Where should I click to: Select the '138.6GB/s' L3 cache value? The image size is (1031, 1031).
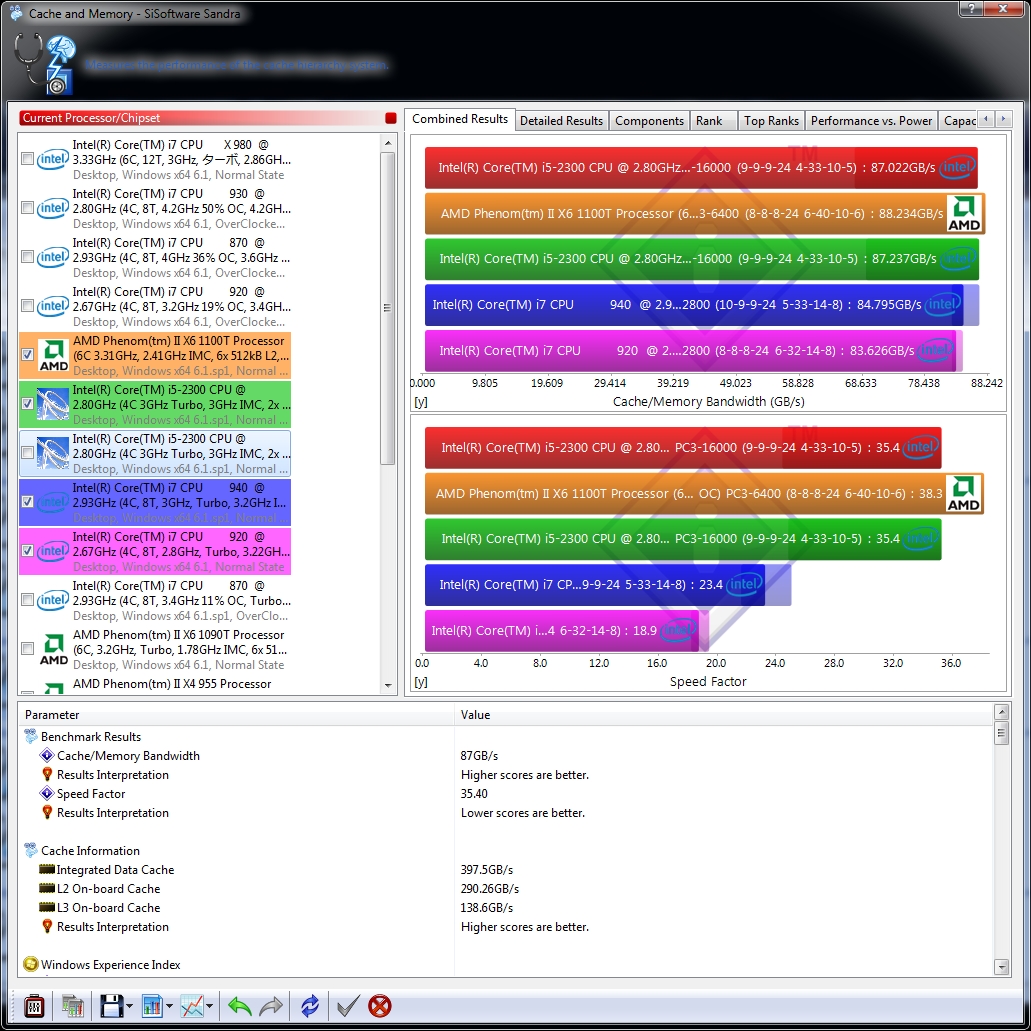point(487,907)
